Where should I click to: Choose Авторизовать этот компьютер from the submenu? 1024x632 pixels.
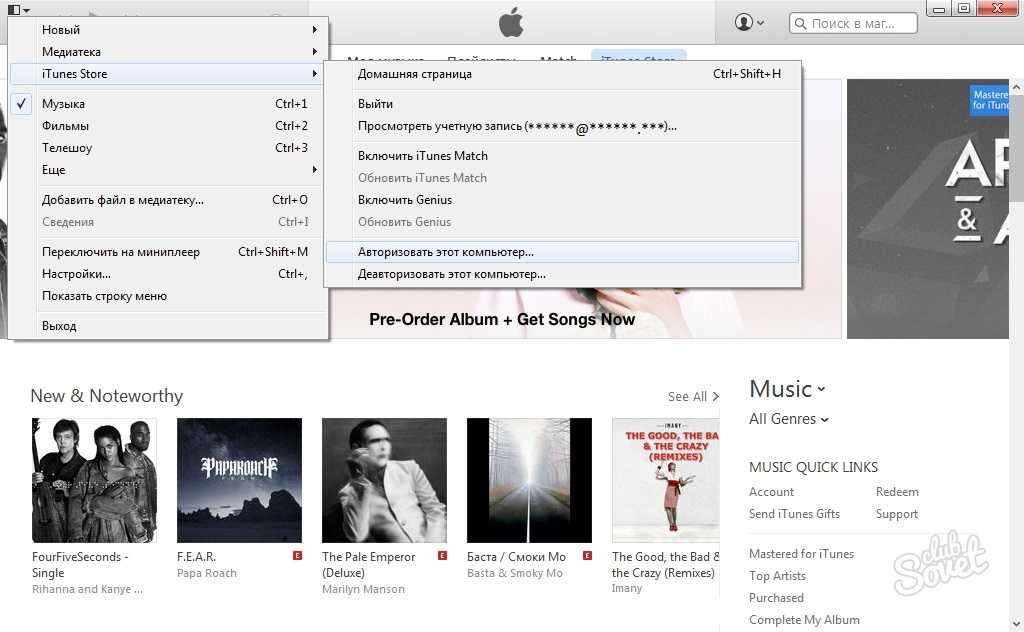click(x=446, y=252)
